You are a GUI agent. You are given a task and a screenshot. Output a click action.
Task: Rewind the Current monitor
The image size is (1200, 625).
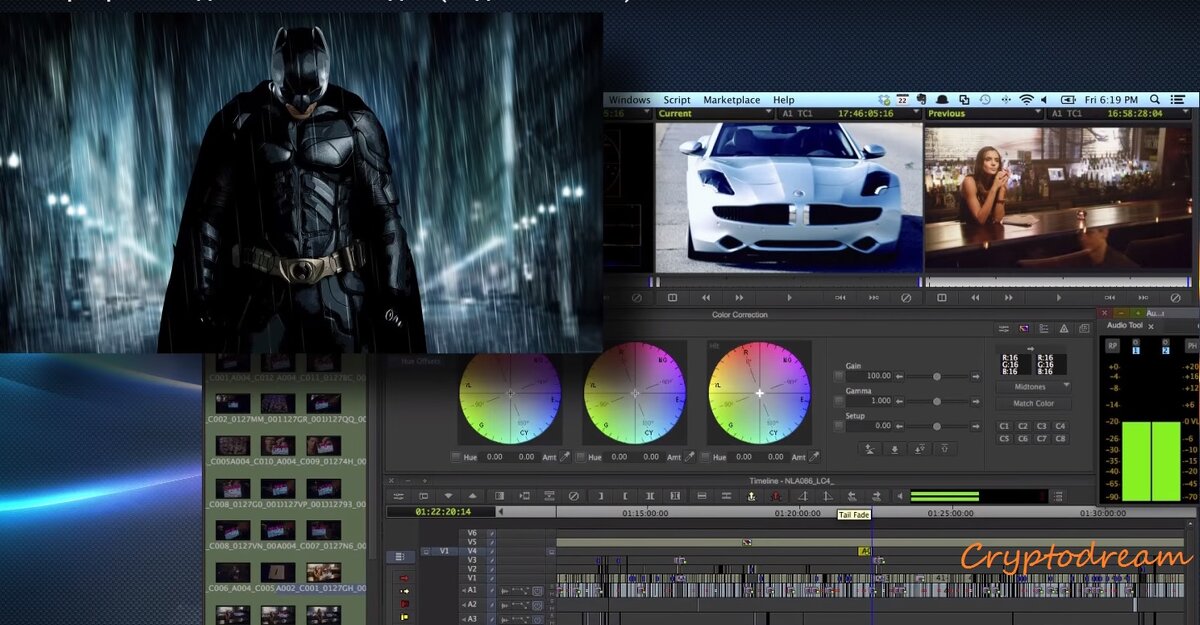click(706, 297)
